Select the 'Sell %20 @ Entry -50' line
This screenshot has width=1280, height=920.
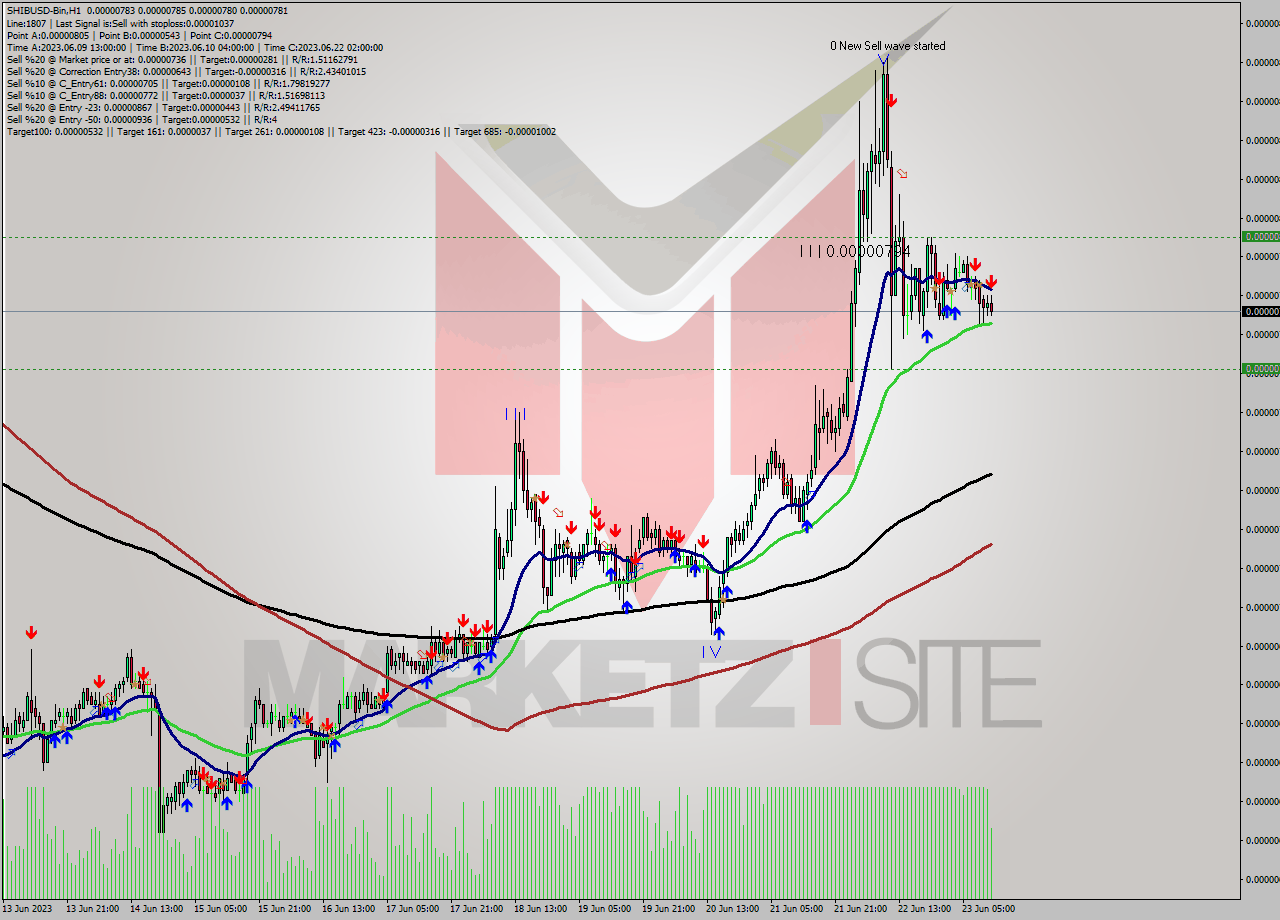(x=141, y=119)
